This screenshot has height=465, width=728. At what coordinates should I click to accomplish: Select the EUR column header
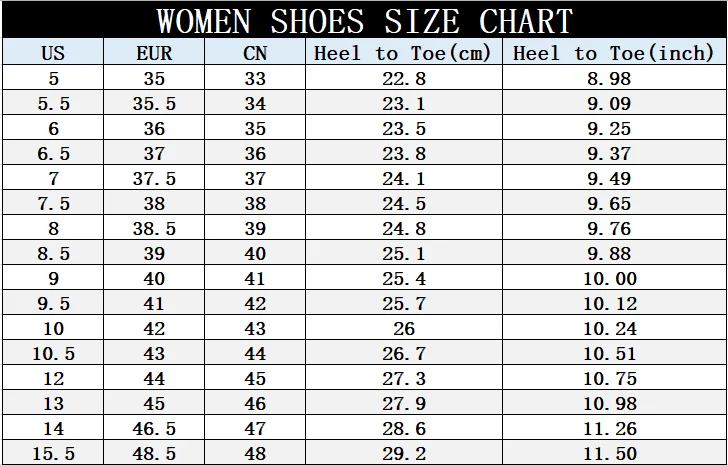pos(154,52)
